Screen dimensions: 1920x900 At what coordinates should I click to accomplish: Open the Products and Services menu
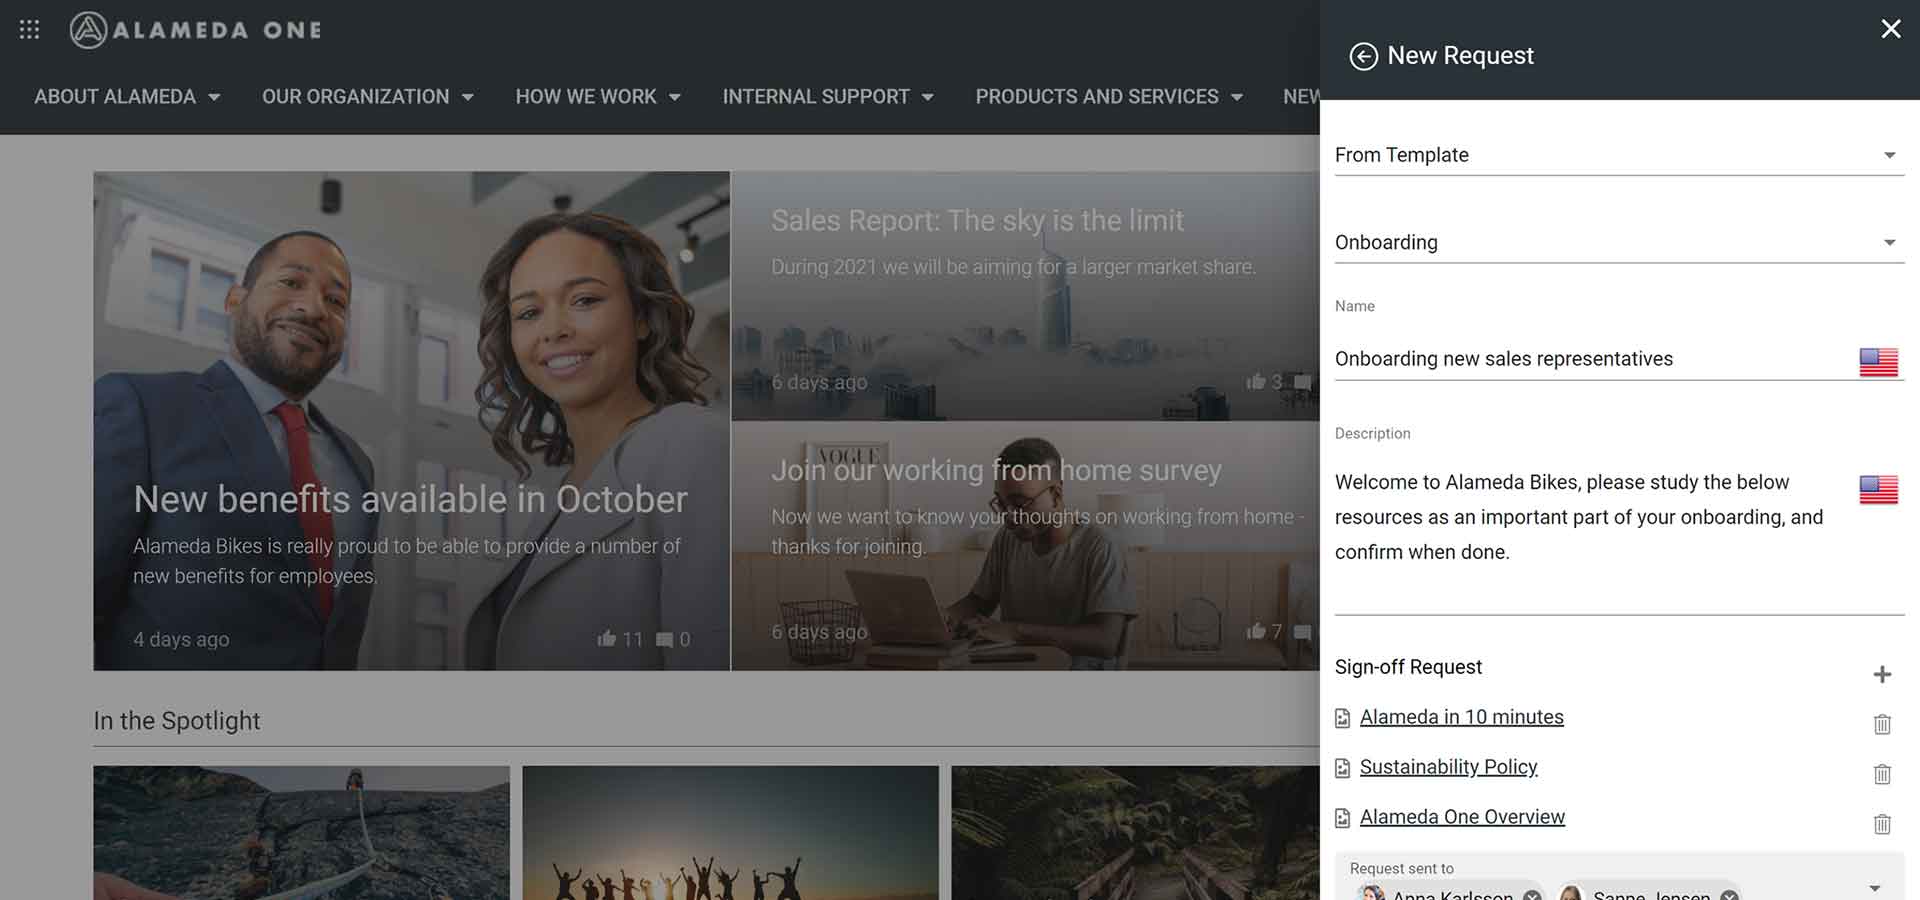coord(1109,97)
